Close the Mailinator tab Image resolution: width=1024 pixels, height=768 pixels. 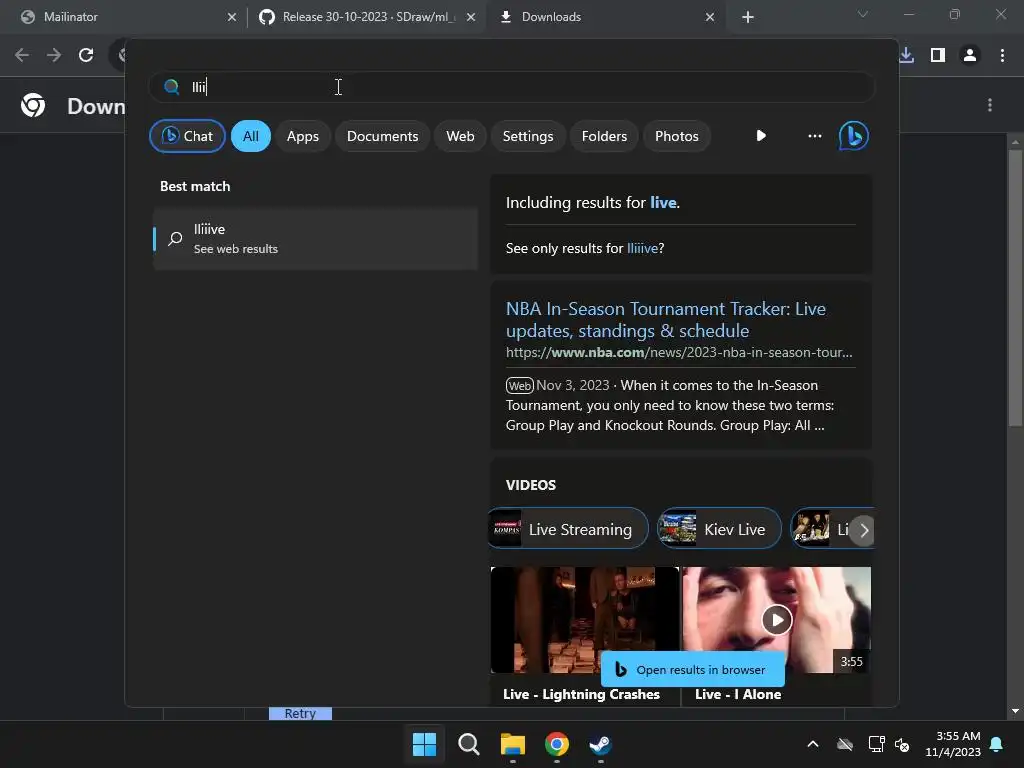pyautogui.click(x=232, y=17)
